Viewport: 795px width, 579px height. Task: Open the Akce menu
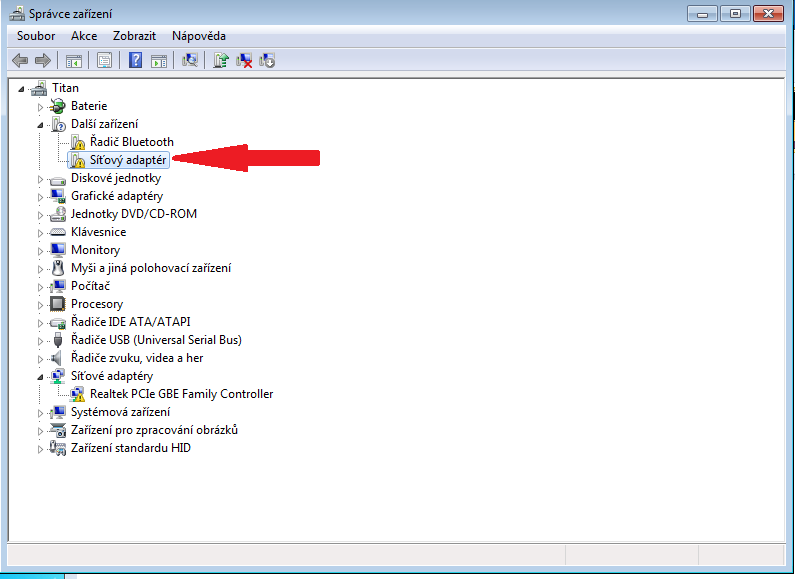coord(84,36)
